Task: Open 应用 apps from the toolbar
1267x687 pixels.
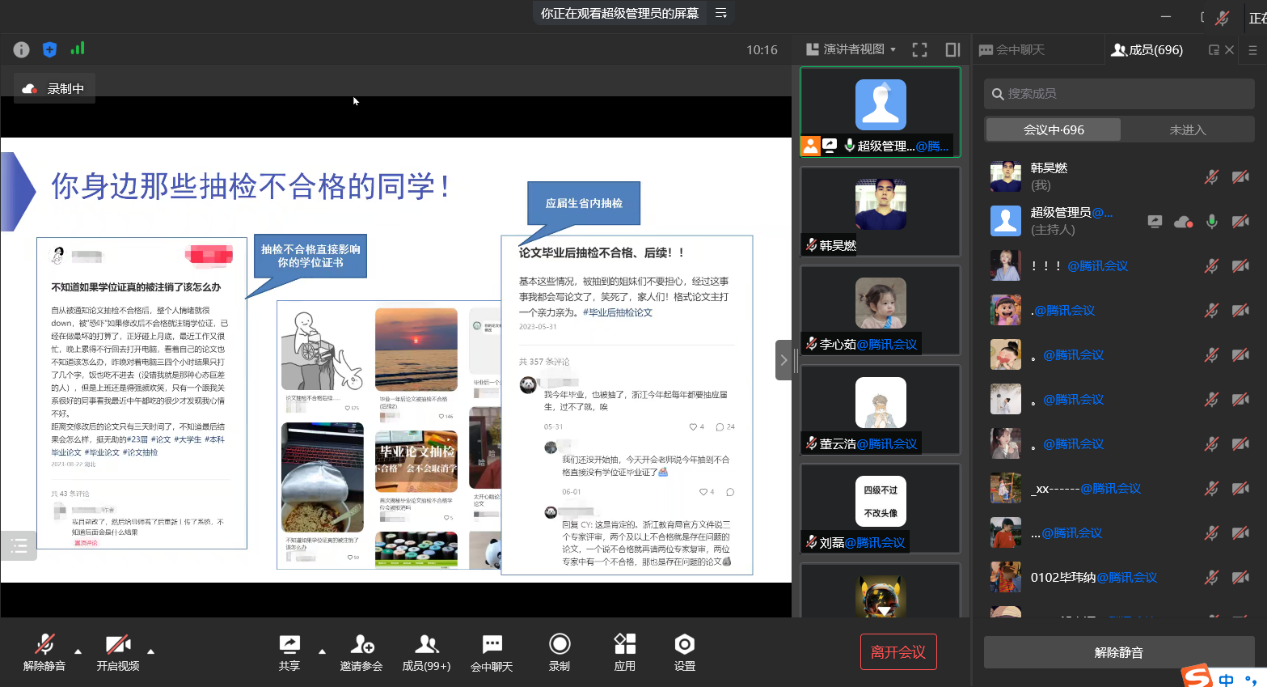Action: [x=625, y=651]
